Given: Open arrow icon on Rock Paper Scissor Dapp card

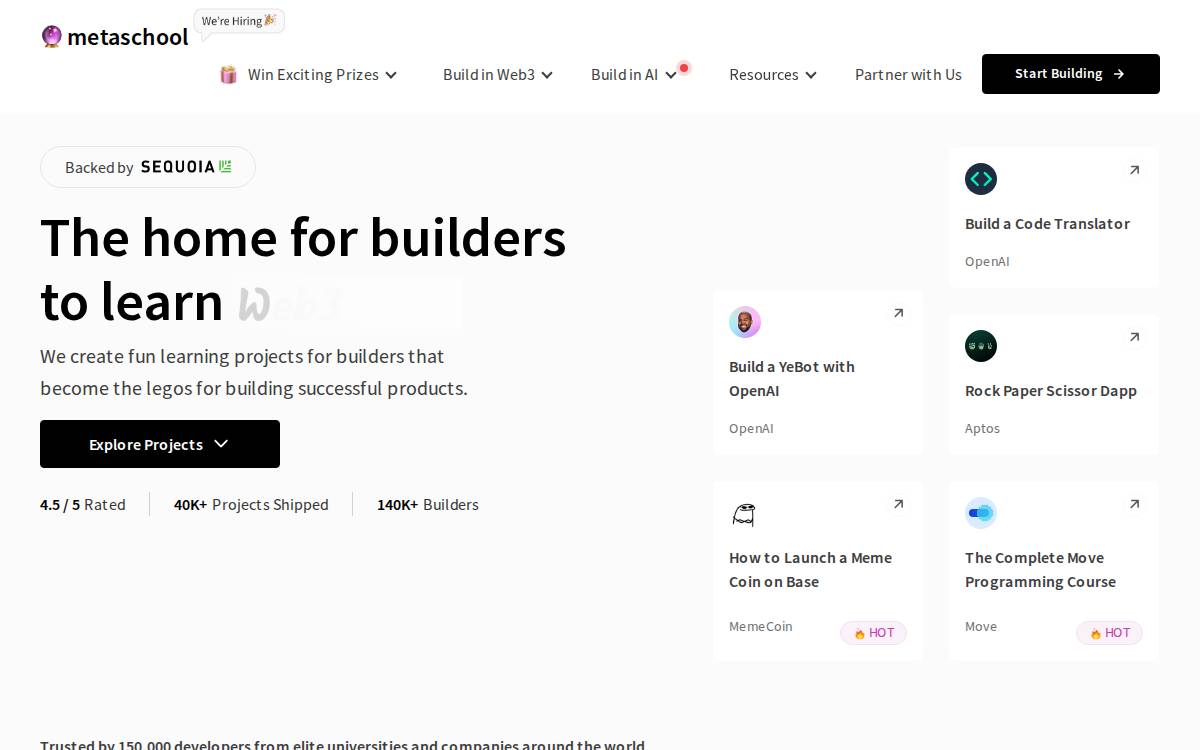Looking at the screenshot, I should click(1134, 337).
